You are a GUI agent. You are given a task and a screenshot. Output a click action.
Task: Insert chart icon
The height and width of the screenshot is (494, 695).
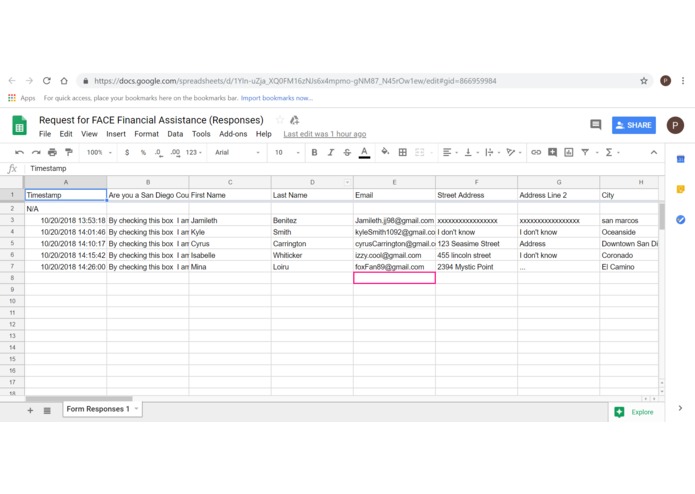point(569,152)
